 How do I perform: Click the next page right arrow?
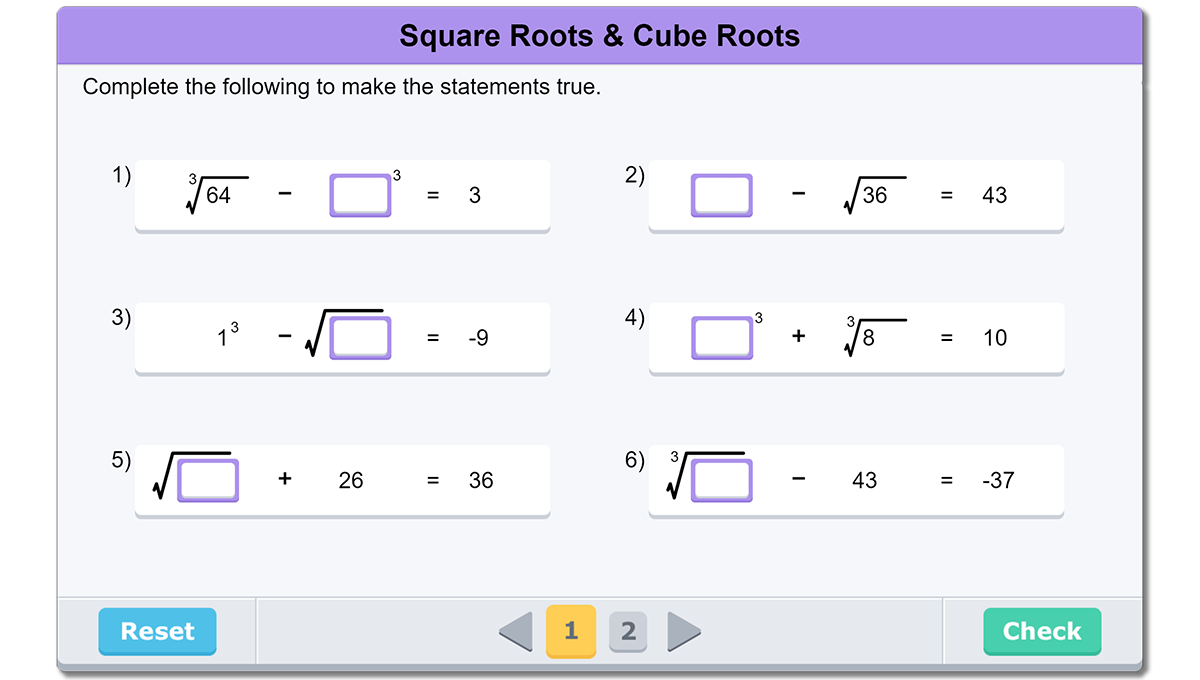(x=683, y=631)
